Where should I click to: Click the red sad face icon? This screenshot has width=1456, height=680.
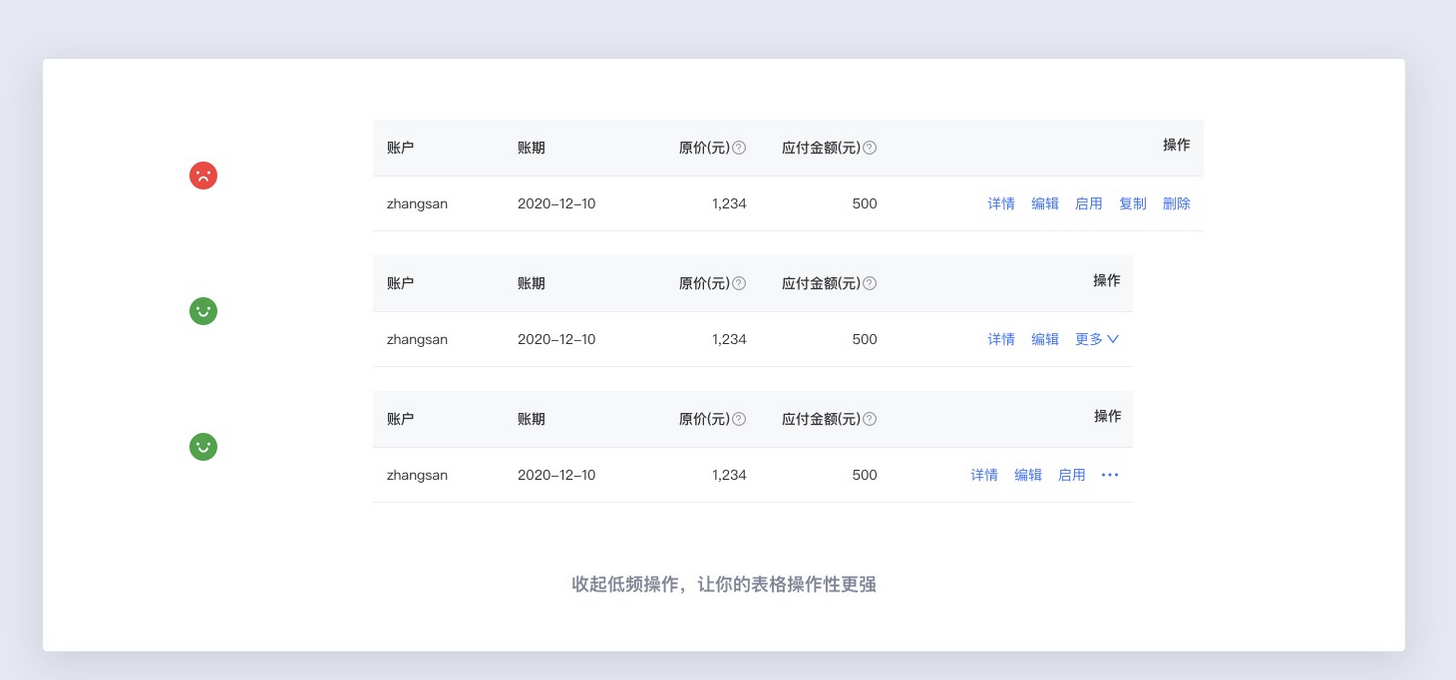coord(203,176)
